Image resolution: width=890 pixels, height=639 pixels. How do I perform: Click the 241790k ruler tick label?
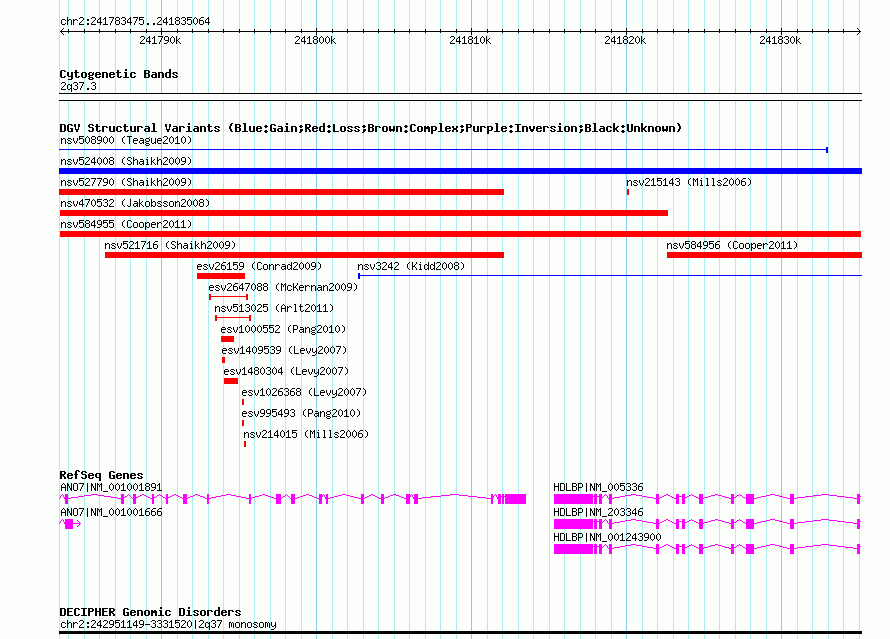pos(160,40)
